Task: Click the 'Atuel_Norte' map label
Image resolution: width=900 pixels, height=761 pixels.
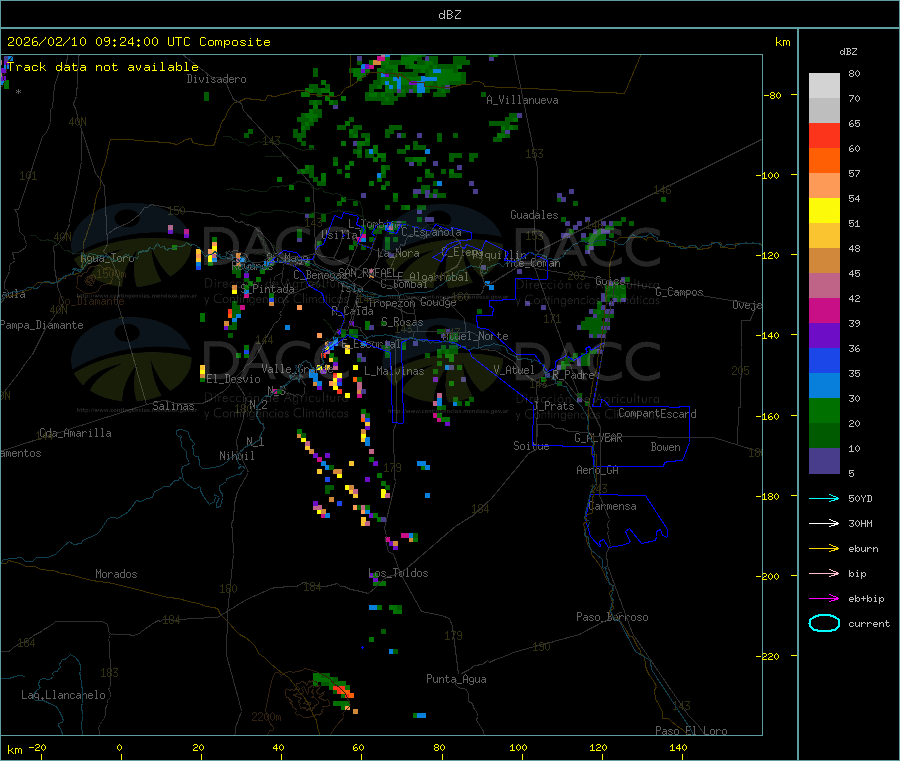Action: click(474, 336)
